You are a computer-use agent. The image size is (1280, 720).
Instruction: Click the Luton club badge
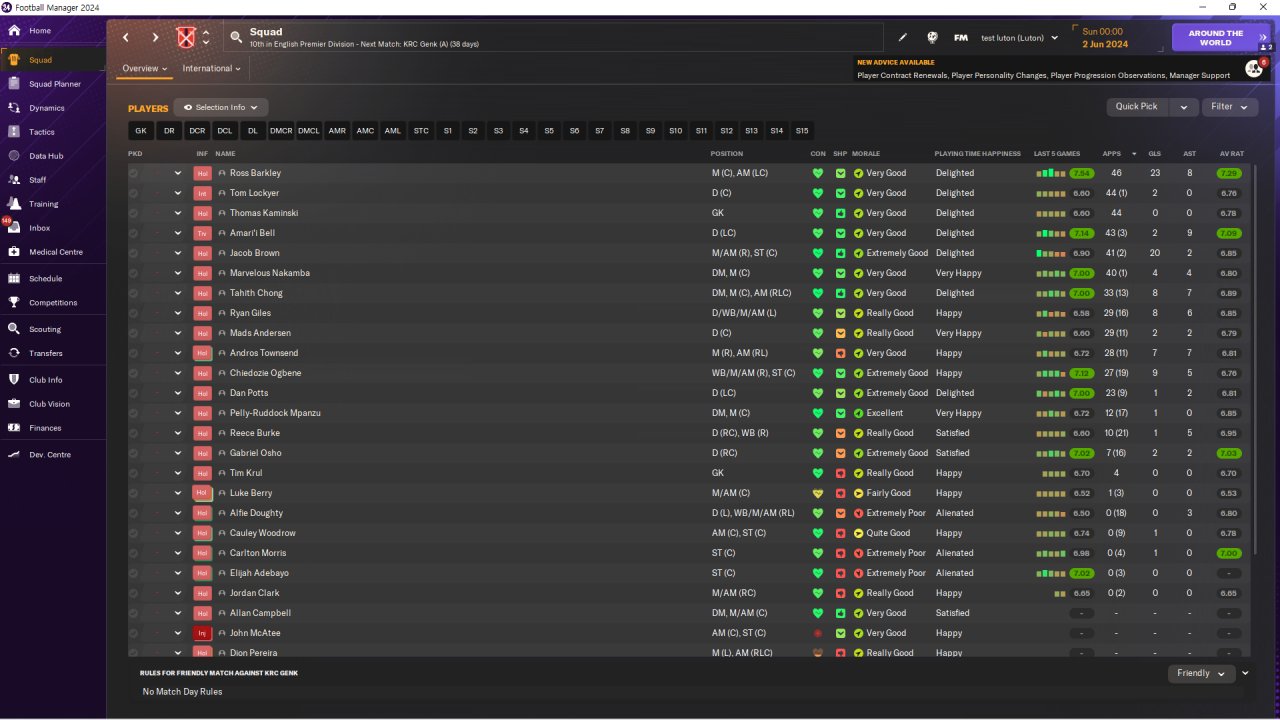point(186,38)
